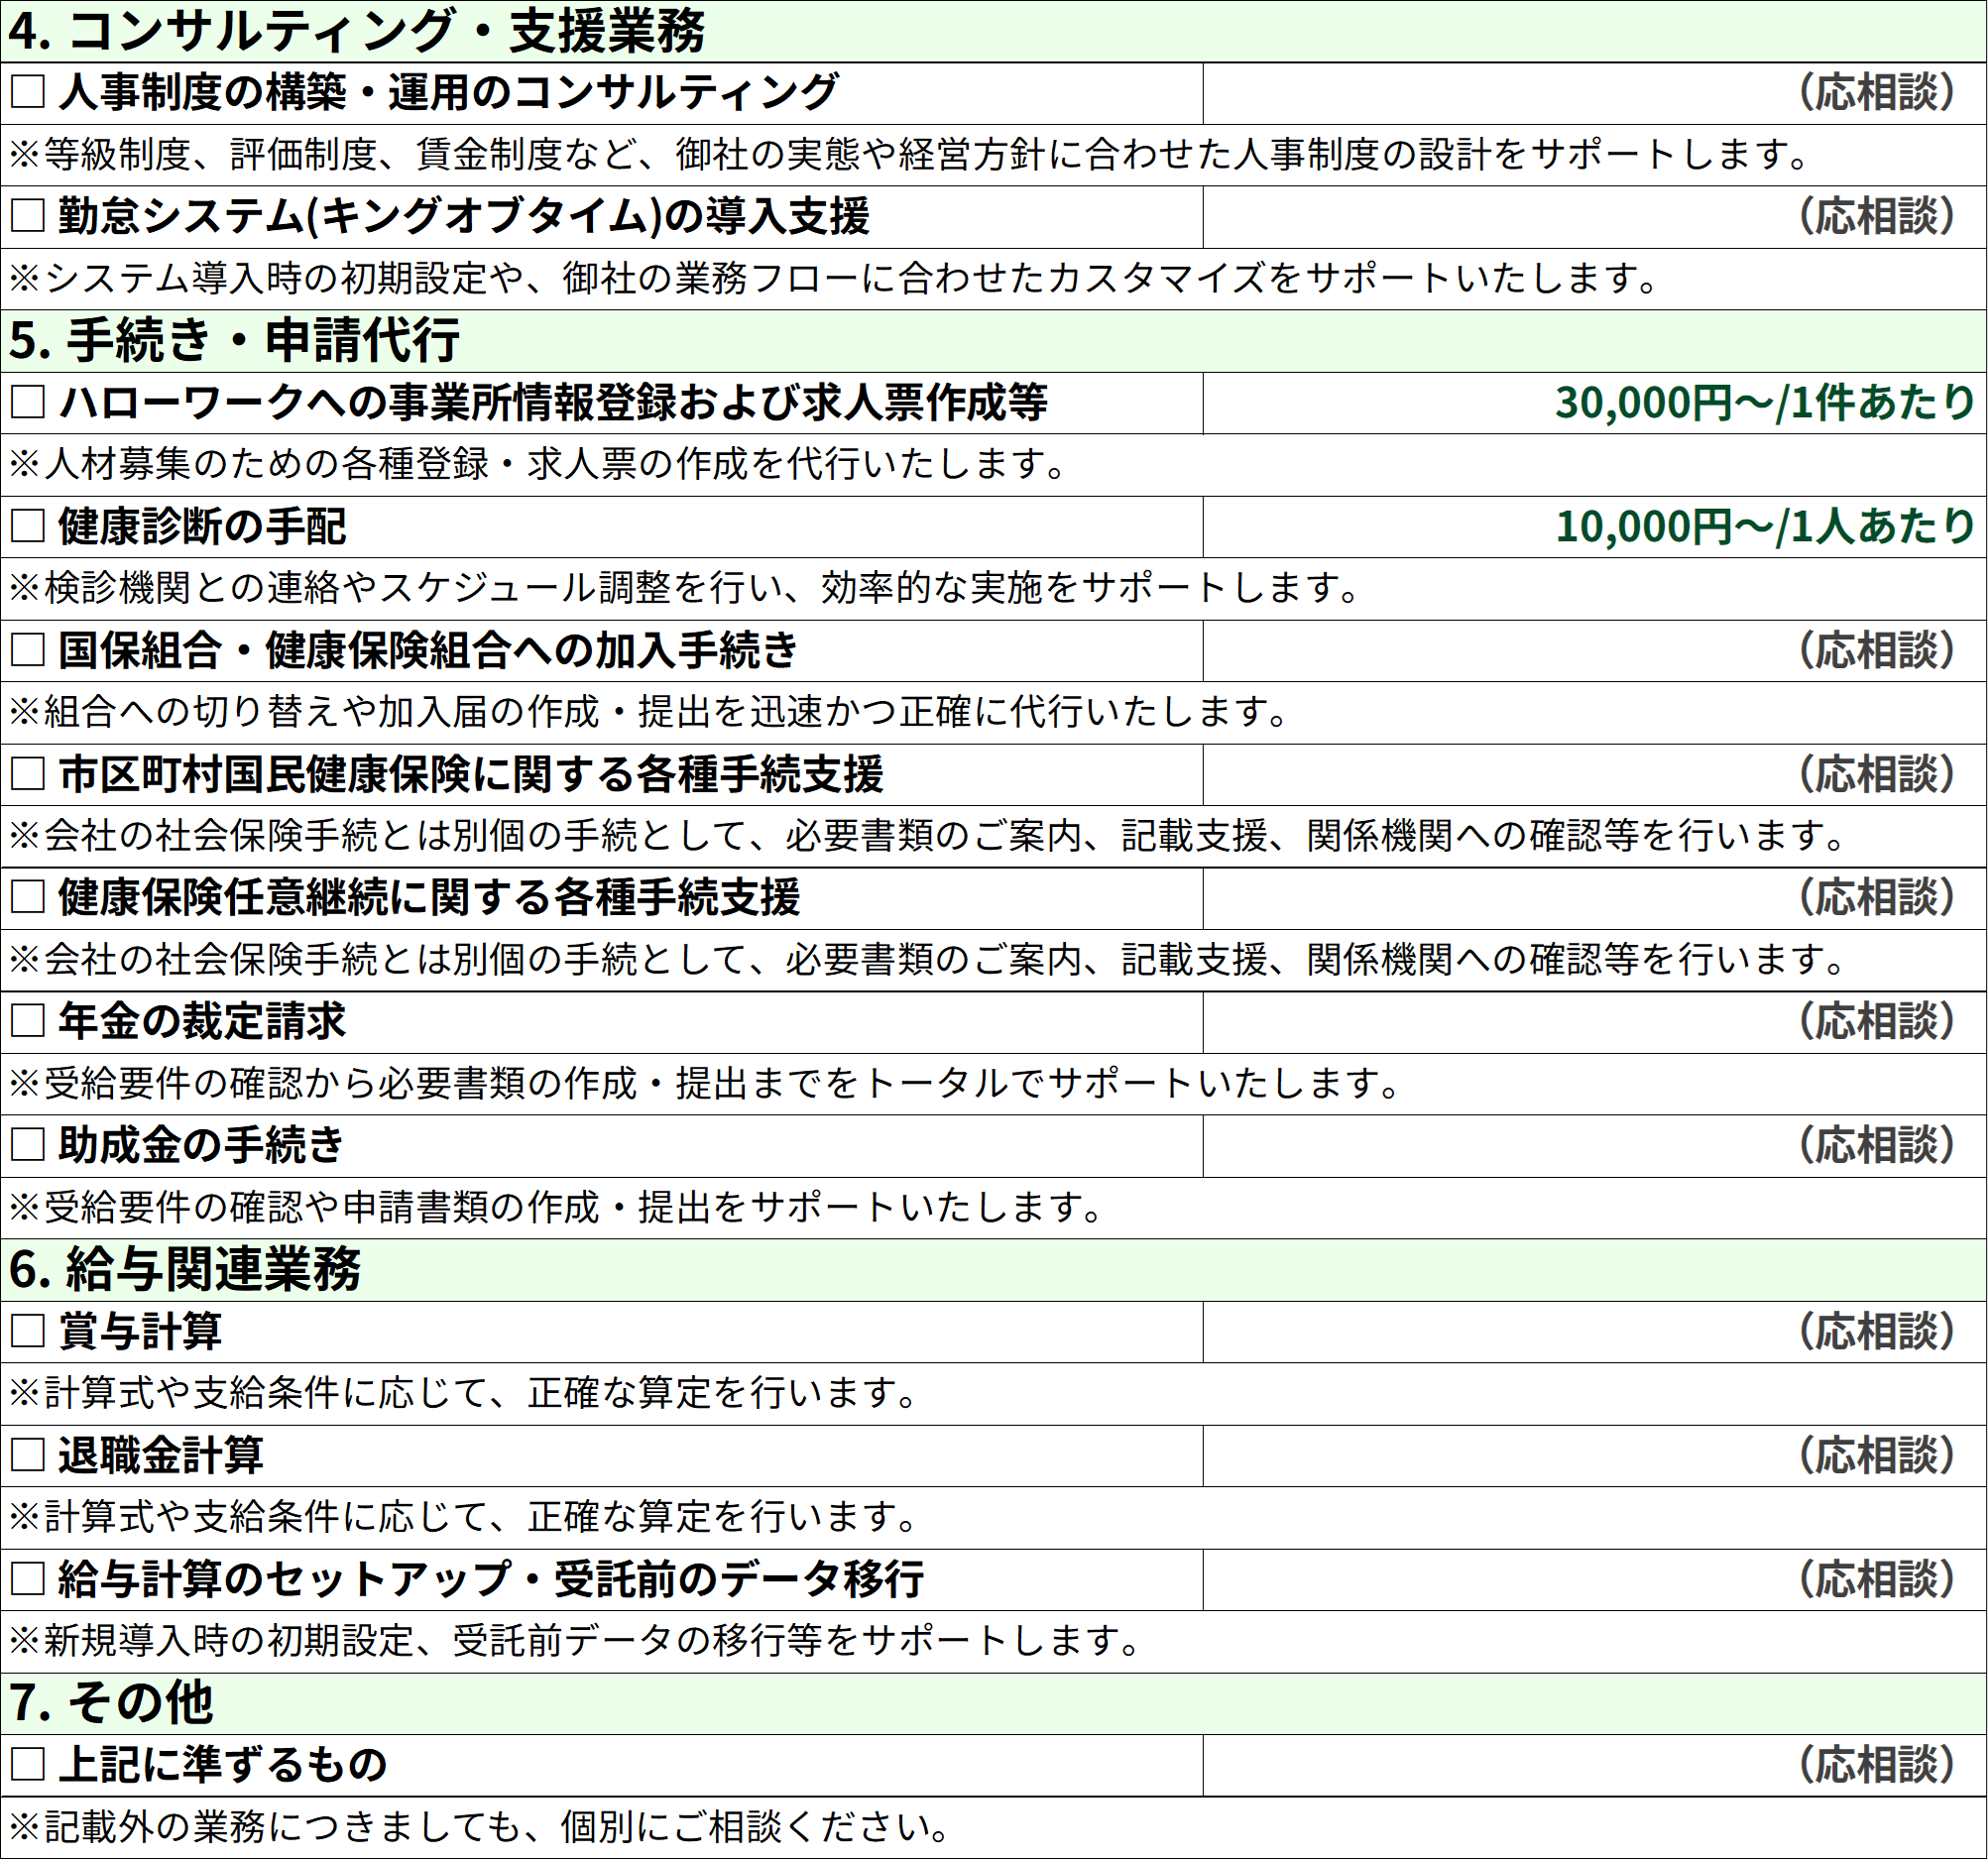
Task: Check the 上記に準ずるもの checkbox
Action: [28, 1763]
